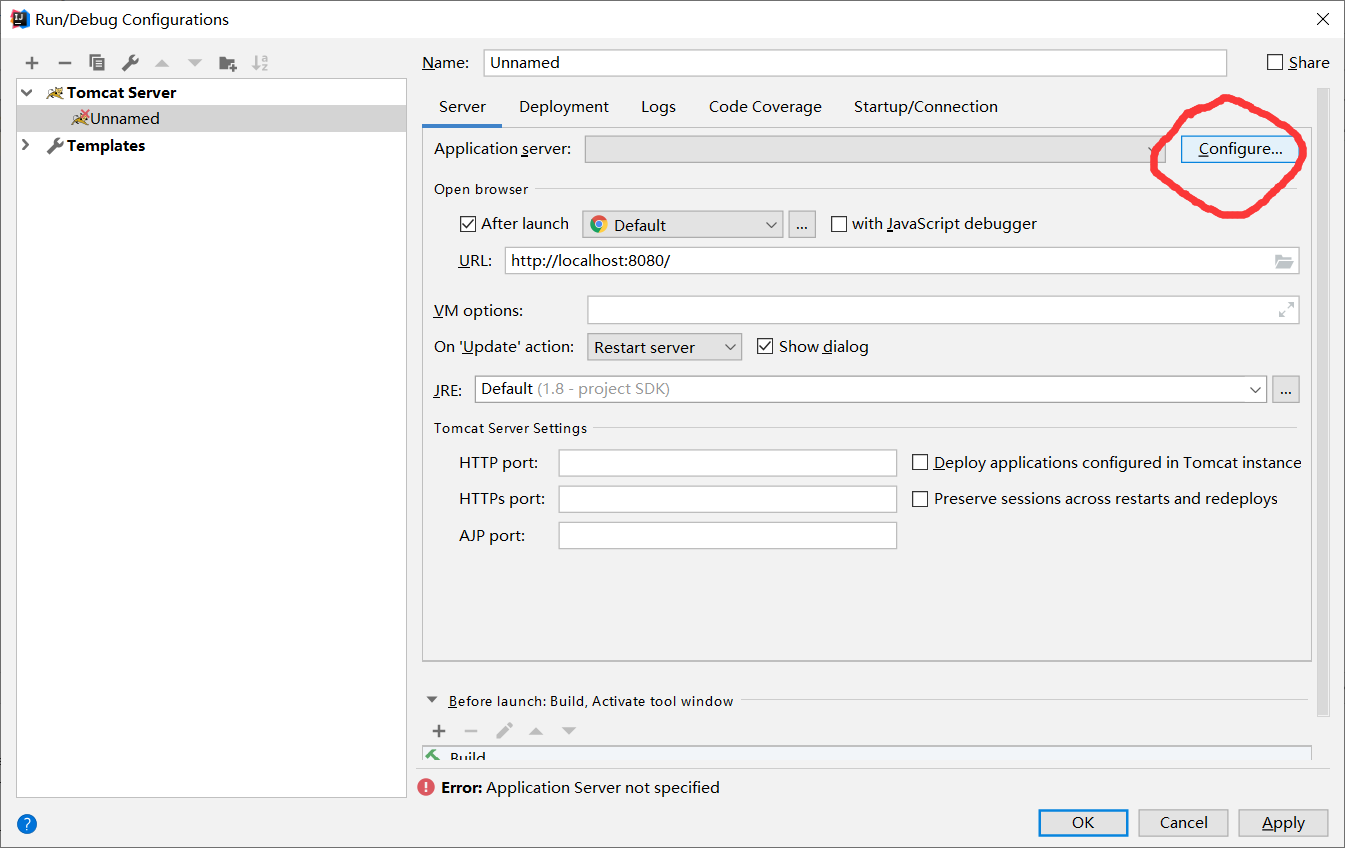Click the Apply button

click(x=1283, y=822)
